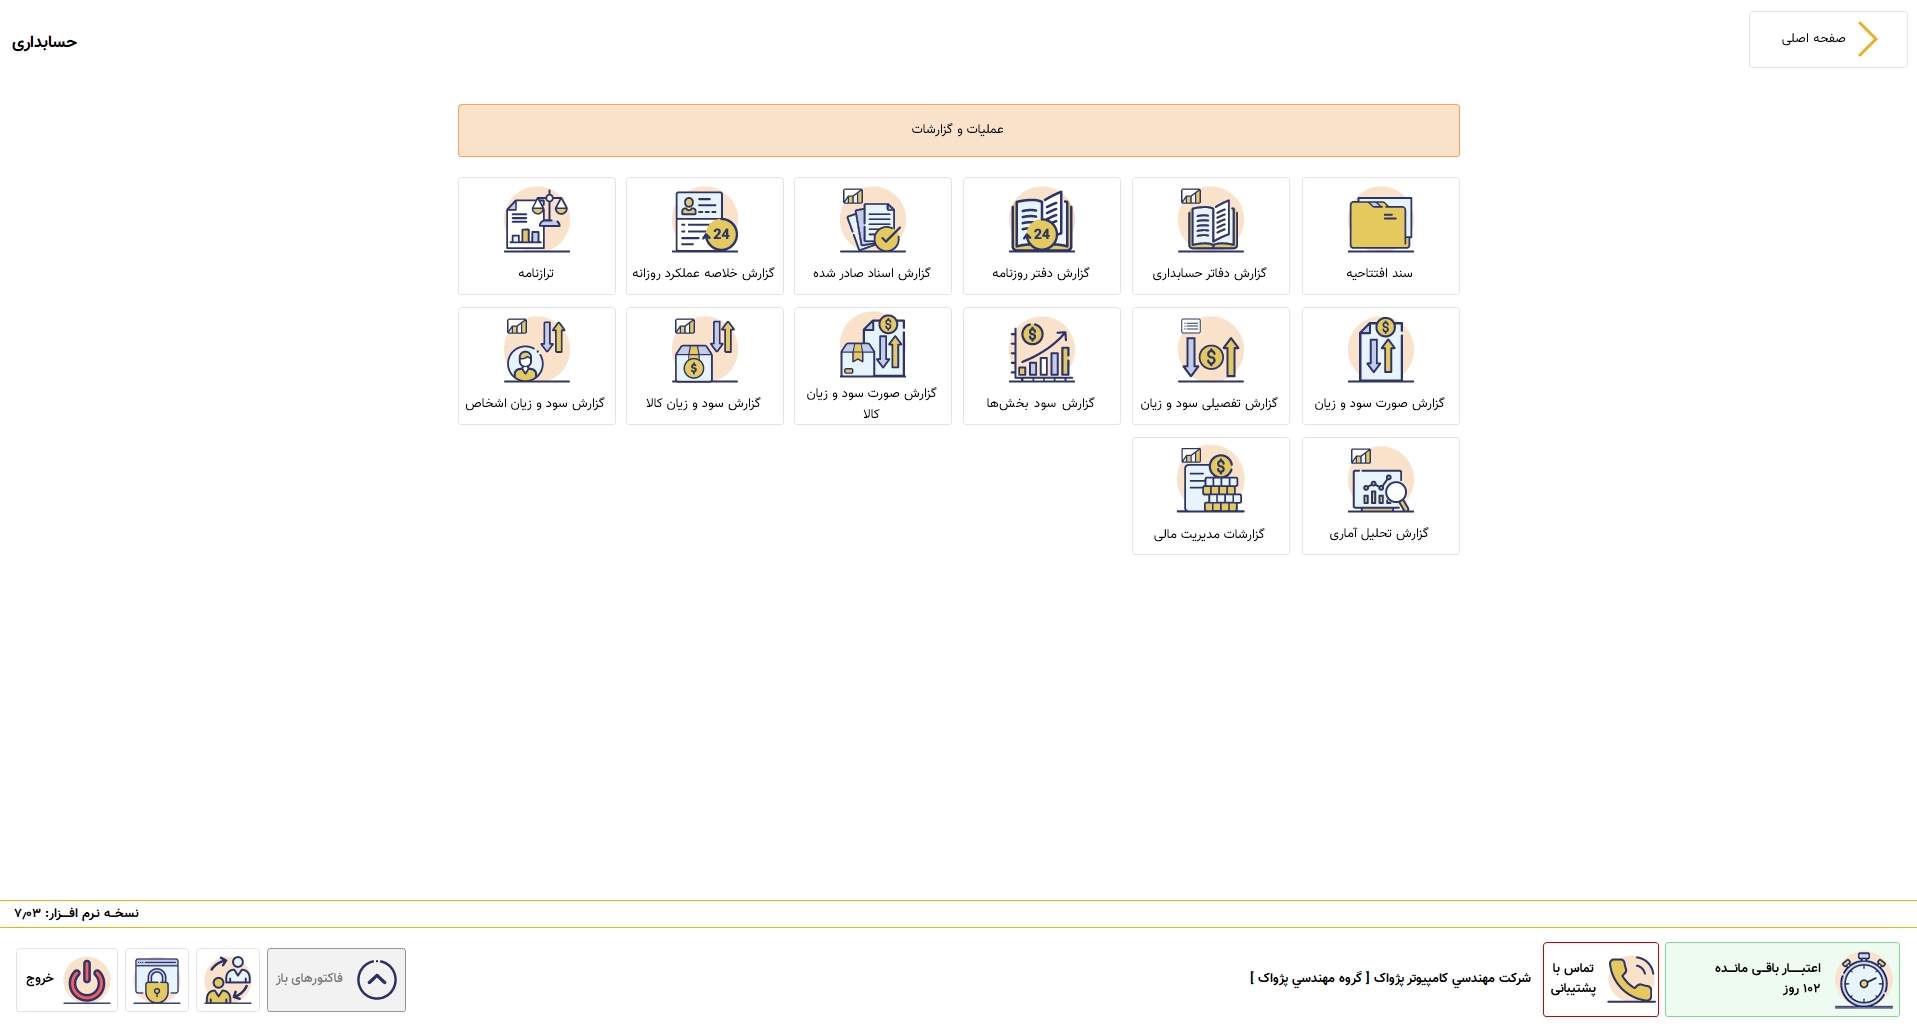
Task: Open گزارش سود و زیان کالا
Action: pyautogui.click(x=704, y=366)
